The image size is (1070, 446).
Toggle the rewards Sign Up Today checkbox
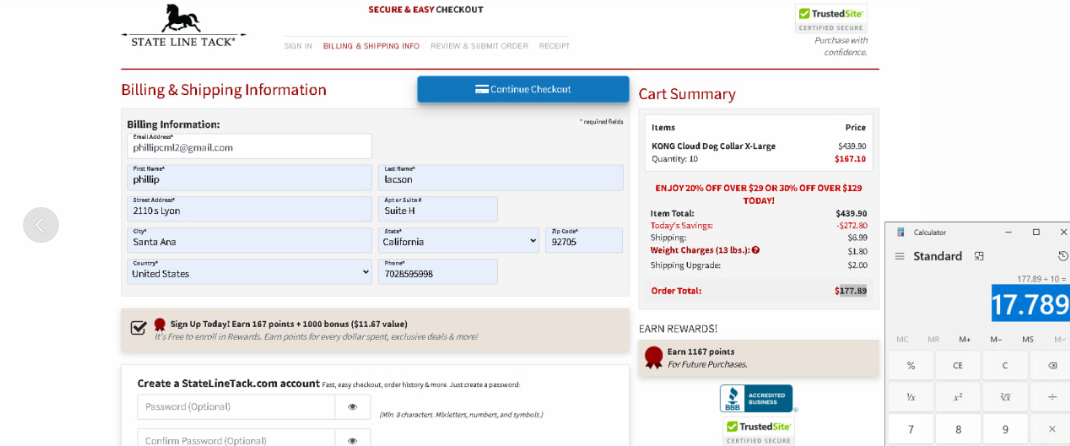click(x=139, y=327)
